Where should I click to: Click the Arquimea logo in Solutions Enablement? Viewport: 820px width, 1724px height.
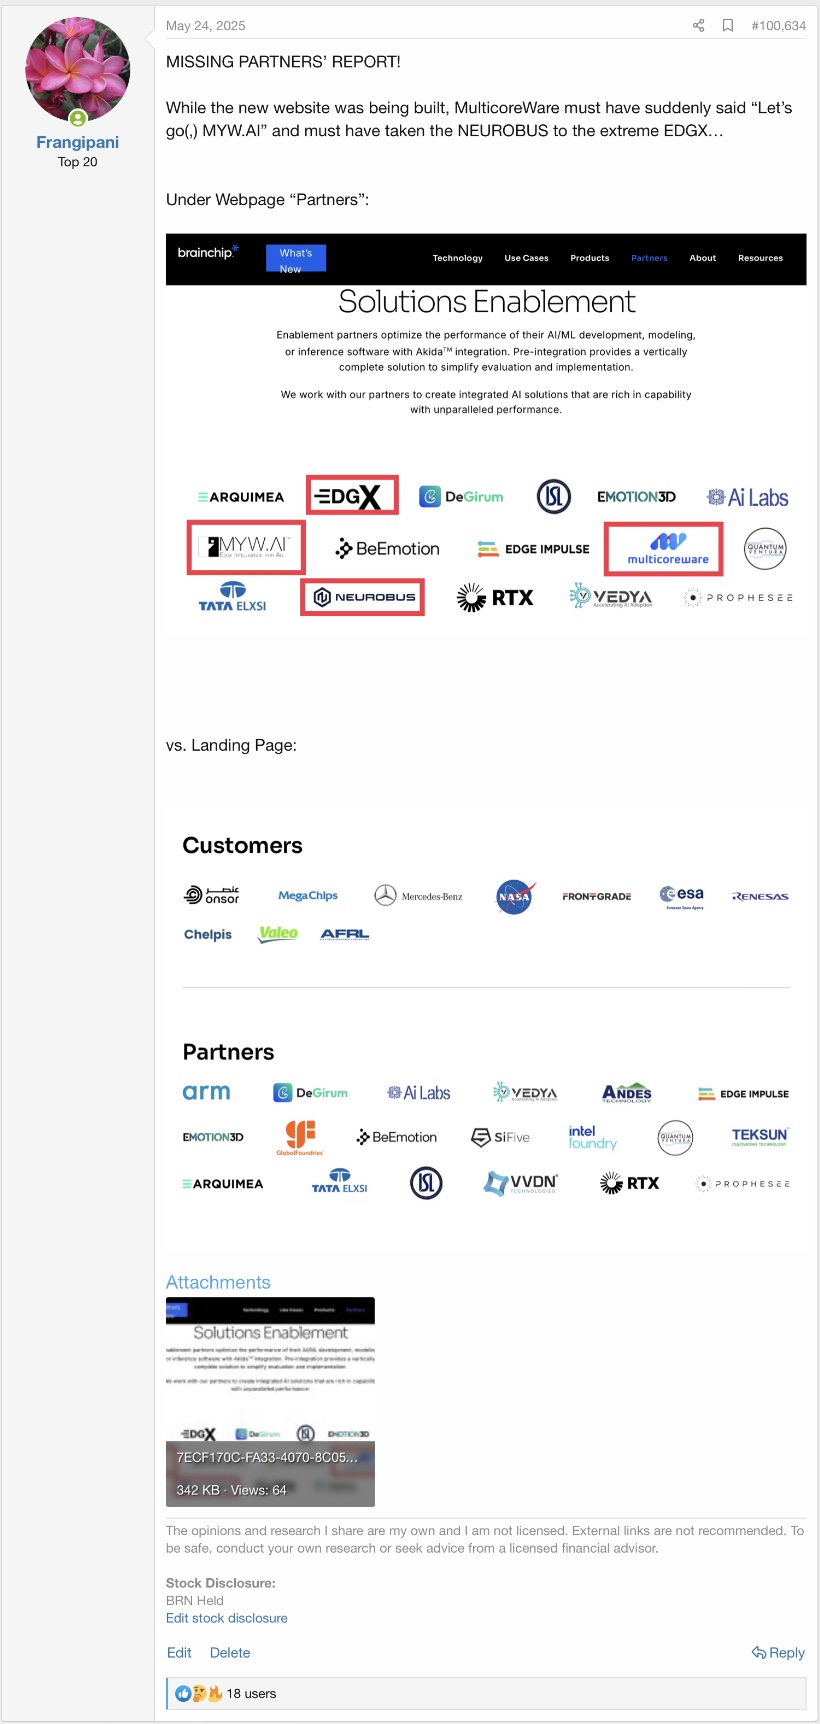tap(241, 497)
